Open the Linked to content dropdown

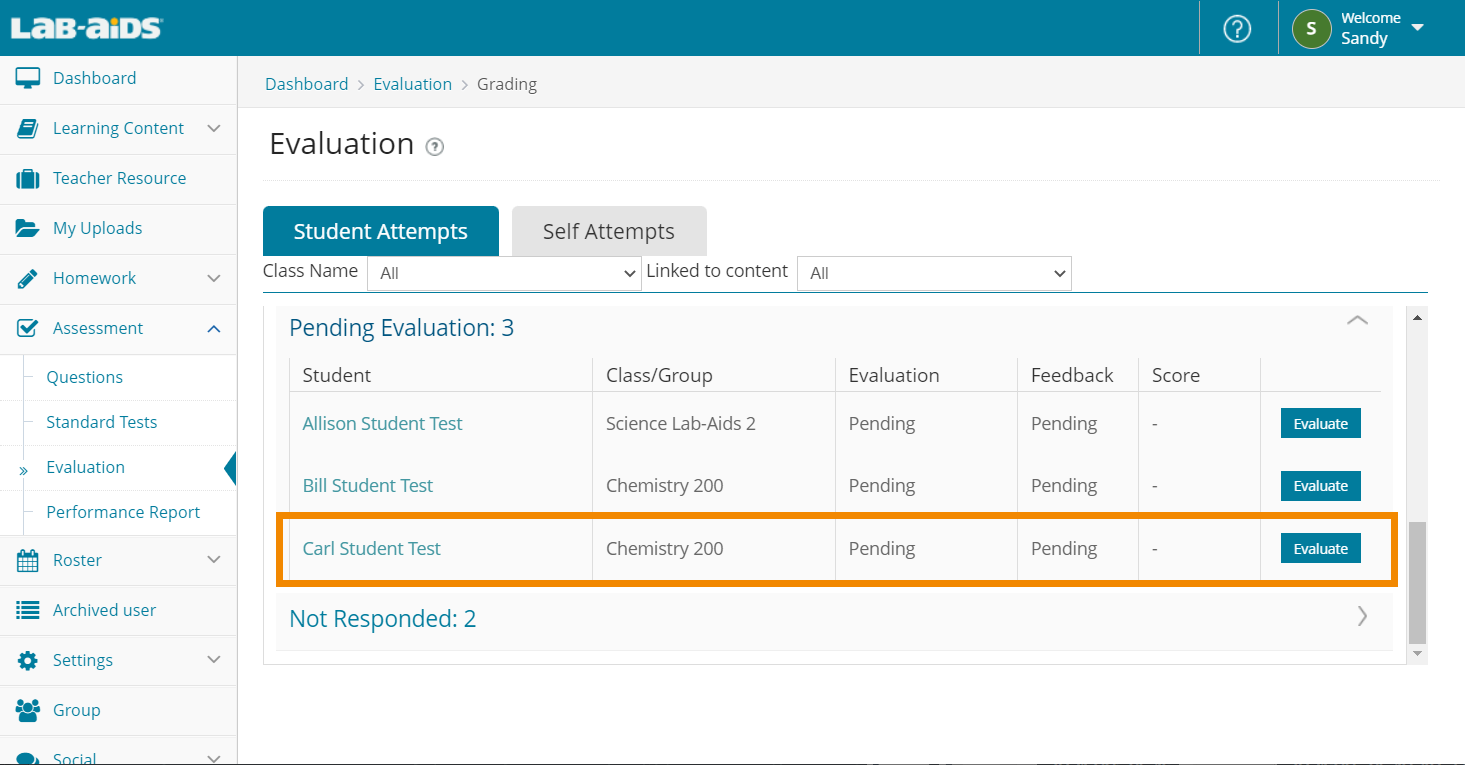tap(933, 273)
